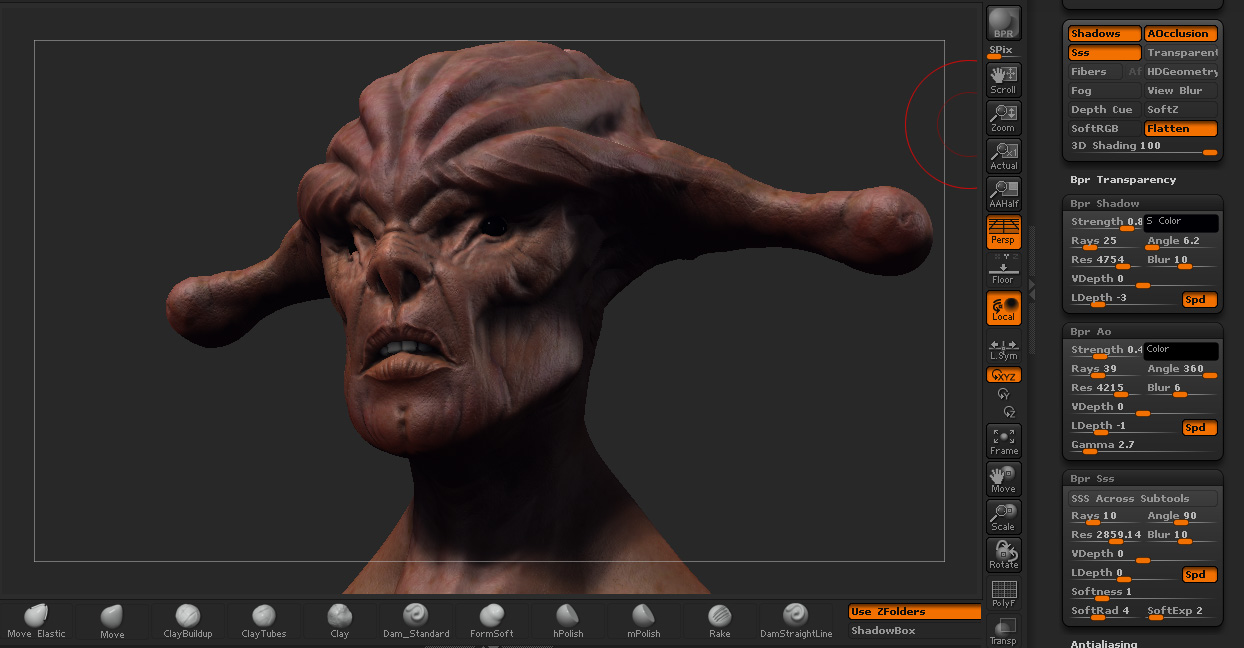Set canvas to AAHalf size
This screenshot has height=648, width=1244.
pos(1003,194)
